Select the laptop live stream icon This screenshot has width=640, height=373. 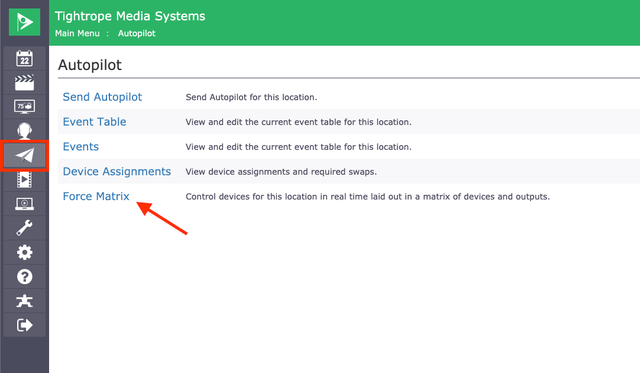point(24,204)
